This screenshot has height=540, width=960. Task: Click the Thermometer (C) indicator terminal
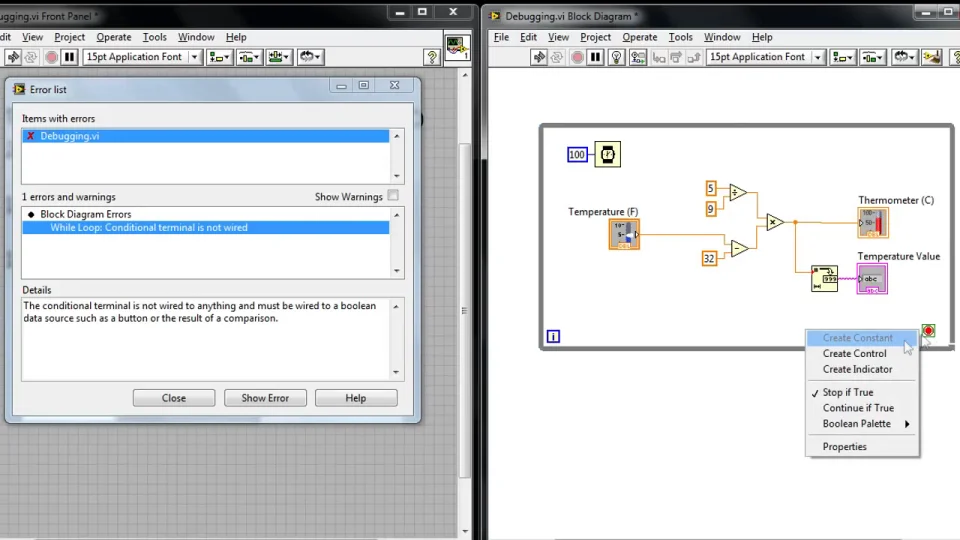[x=873, y=222]
